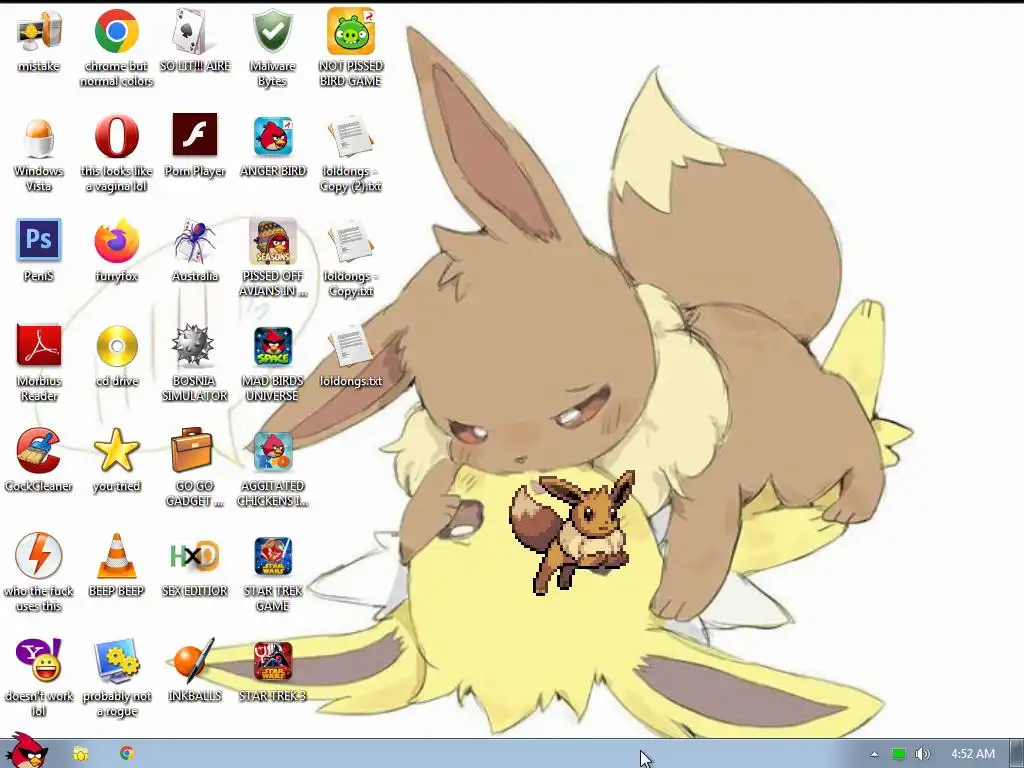This screenshot has width=1024, height=768.
Task: Click the Show Desktop strip
Action: tap(1017, 754)
